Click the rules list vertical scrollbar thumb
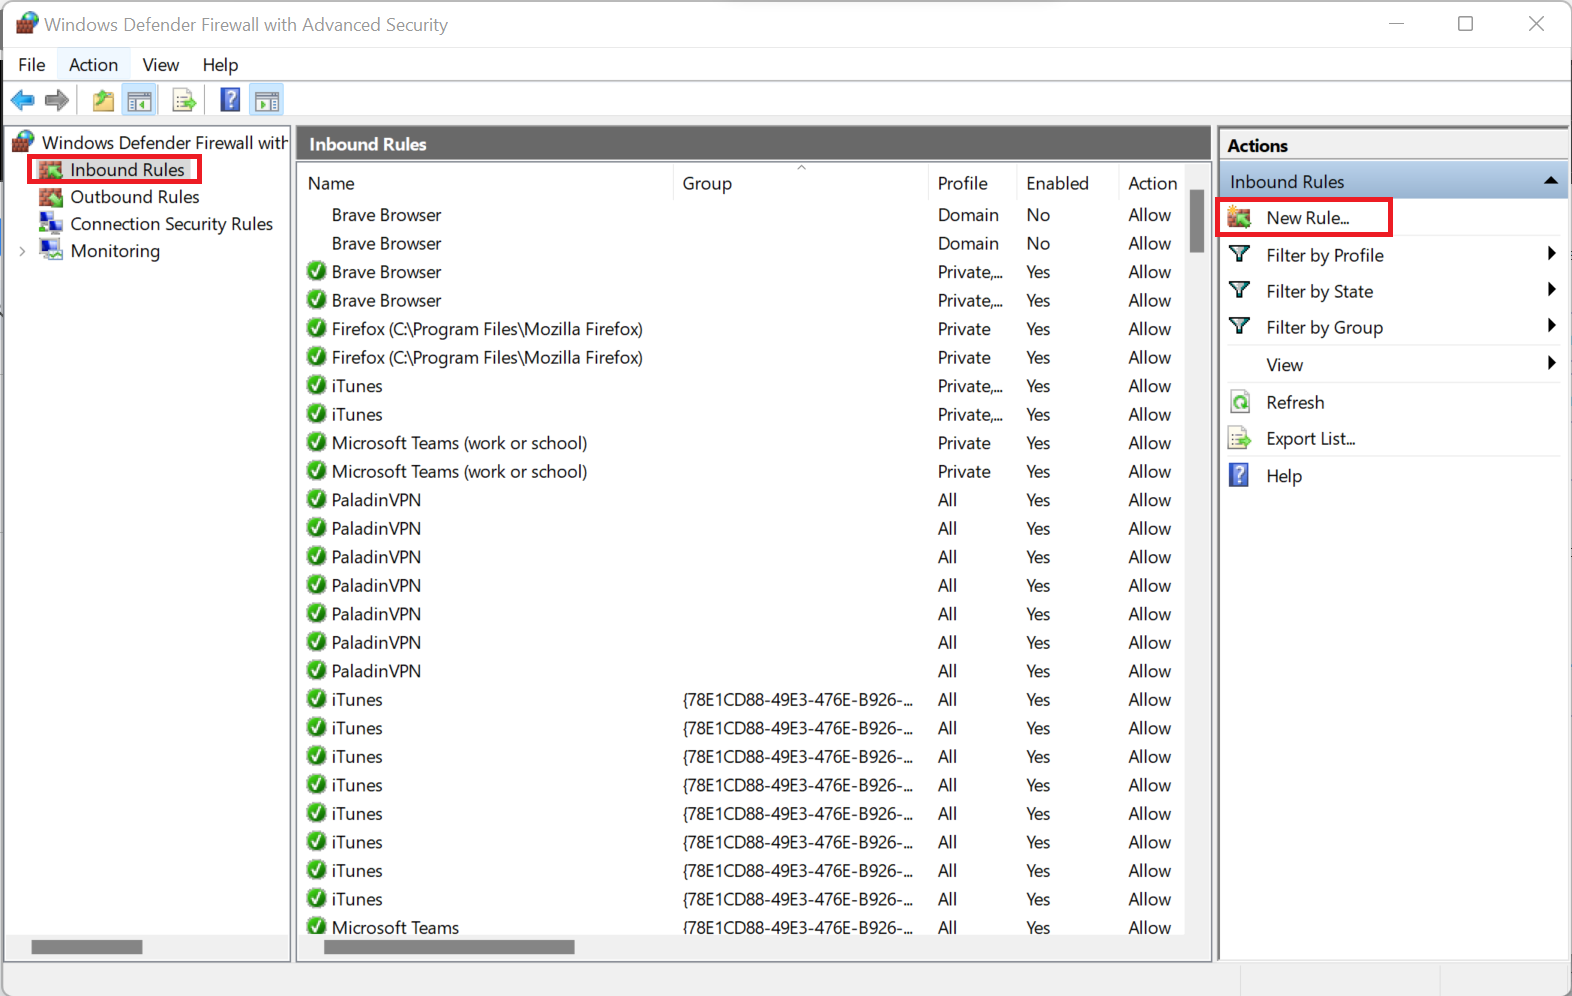The height and width of the screenshot is (996, 1572). (x=1196, y=221)
